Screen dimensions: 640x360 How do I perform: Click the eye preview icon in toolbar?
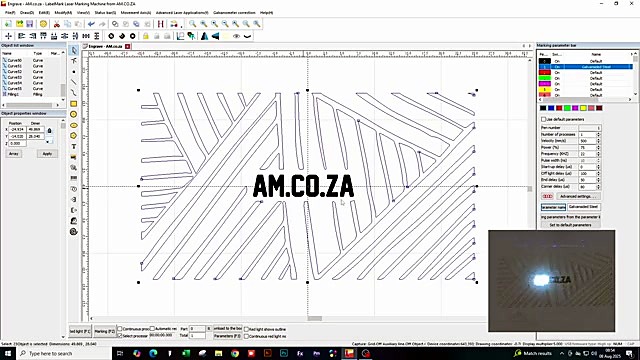236,36
